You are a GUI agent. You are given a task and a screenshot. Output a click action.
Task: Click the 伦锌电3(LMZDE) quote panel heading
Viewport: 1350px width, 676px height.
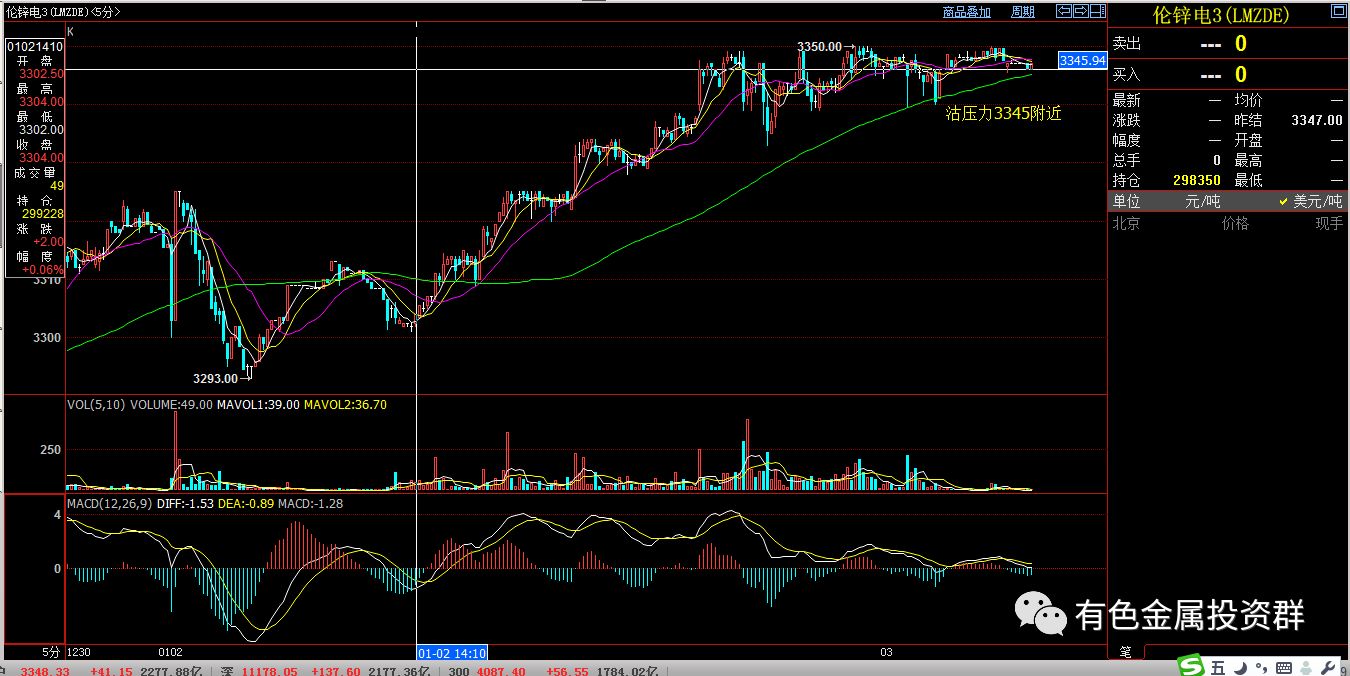[x=1221, y=15]
